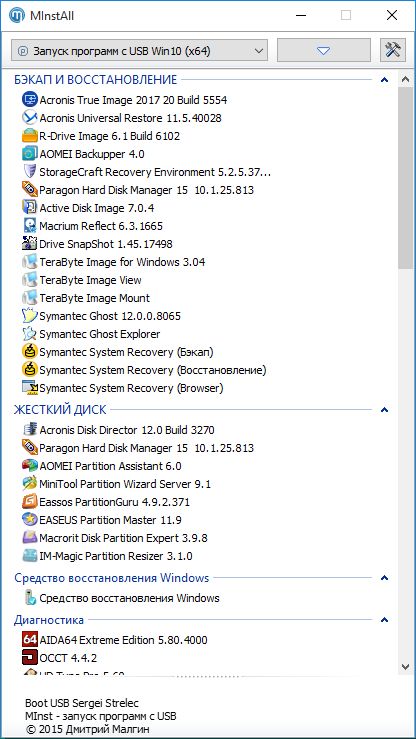Click the IM-Magic Partition Resizer icon
416x739 pixels.
point(30,556)
